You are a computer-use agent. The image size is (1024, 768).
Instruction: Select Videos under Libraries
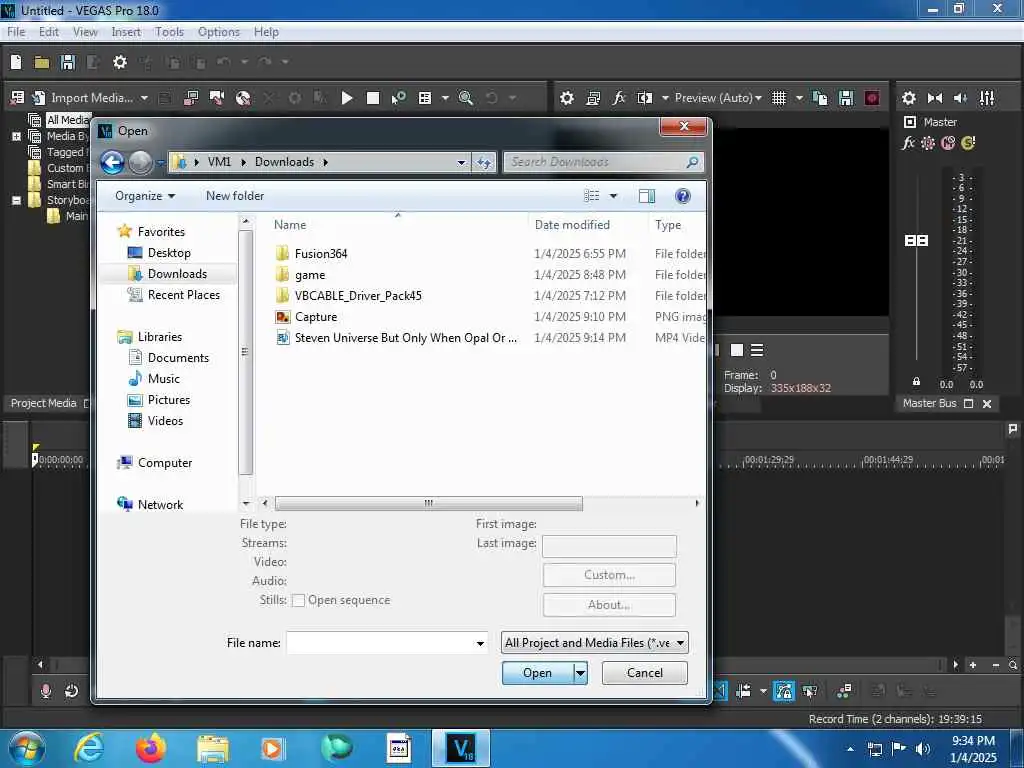pos(165,421)
